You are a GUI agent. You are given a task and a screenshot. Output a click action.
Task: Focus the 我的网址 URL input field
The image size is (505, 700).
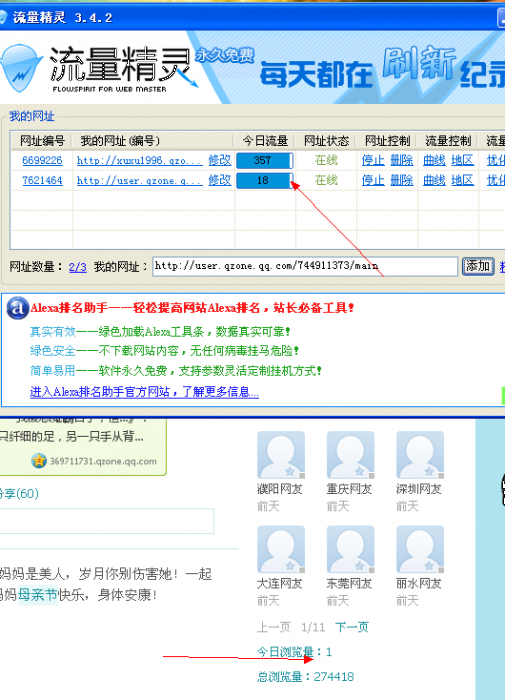(305, 266)
